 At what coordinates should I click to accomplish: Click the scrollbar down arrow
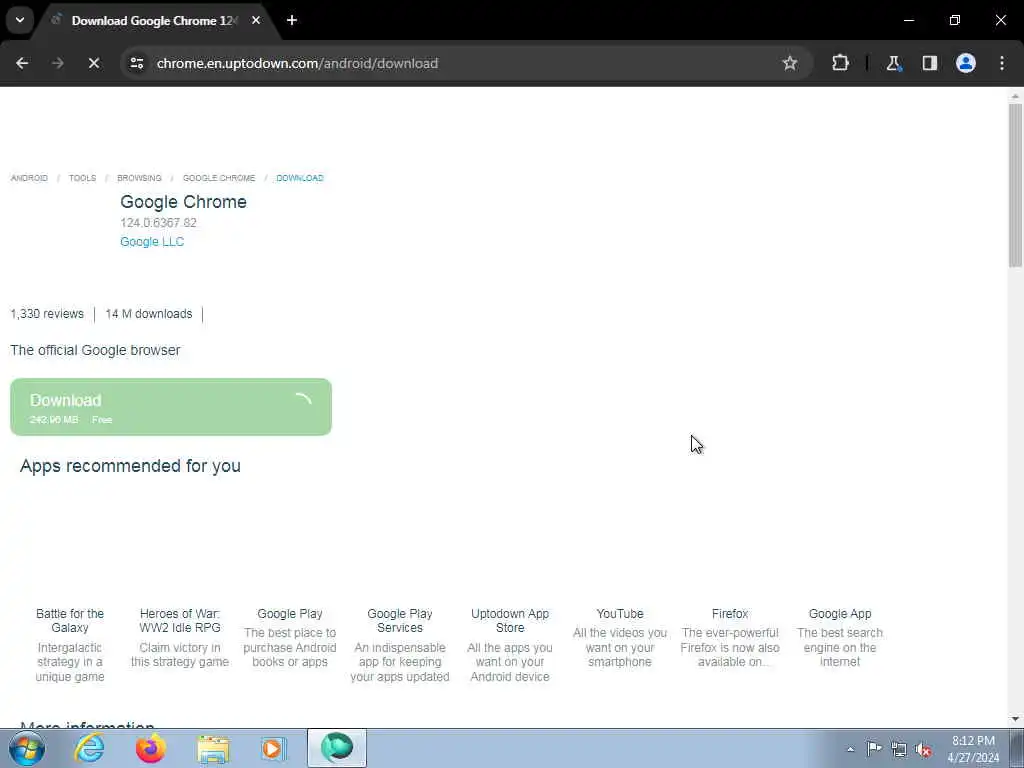point(1015,719)
